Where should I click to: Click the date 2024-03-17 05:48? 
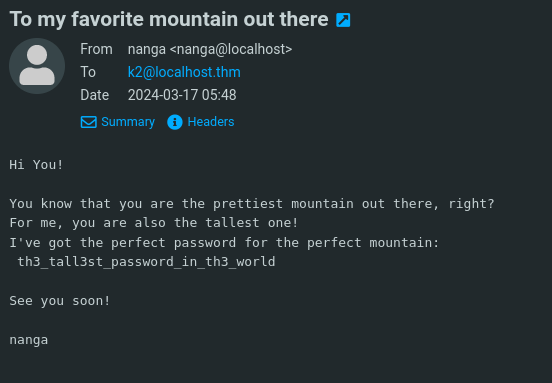coord(182,95)
